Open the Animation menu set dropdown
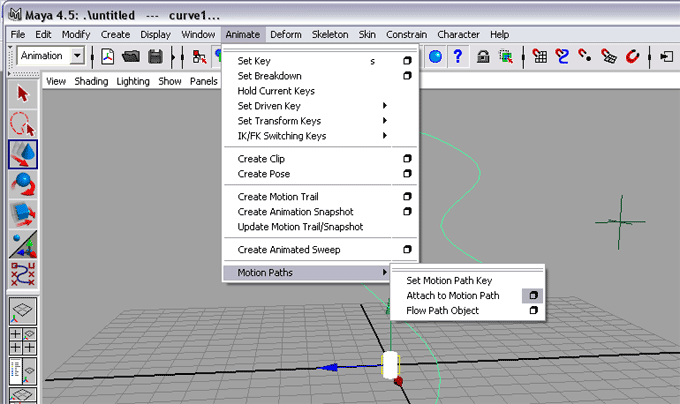The height and width of the screenshot is (404, 680). tap(77, 56)
